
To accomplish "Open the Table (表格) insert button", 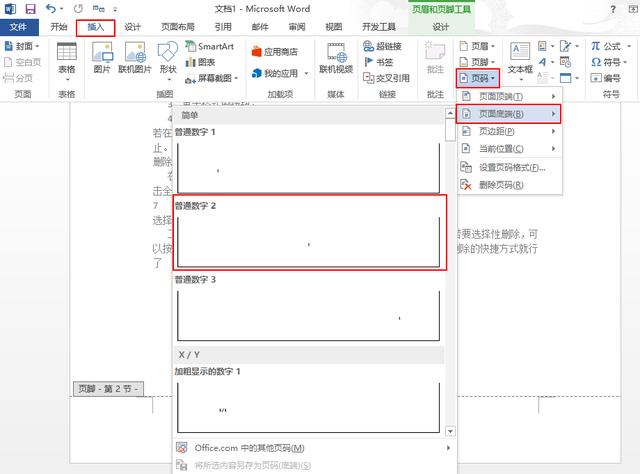I will [67, 62].
